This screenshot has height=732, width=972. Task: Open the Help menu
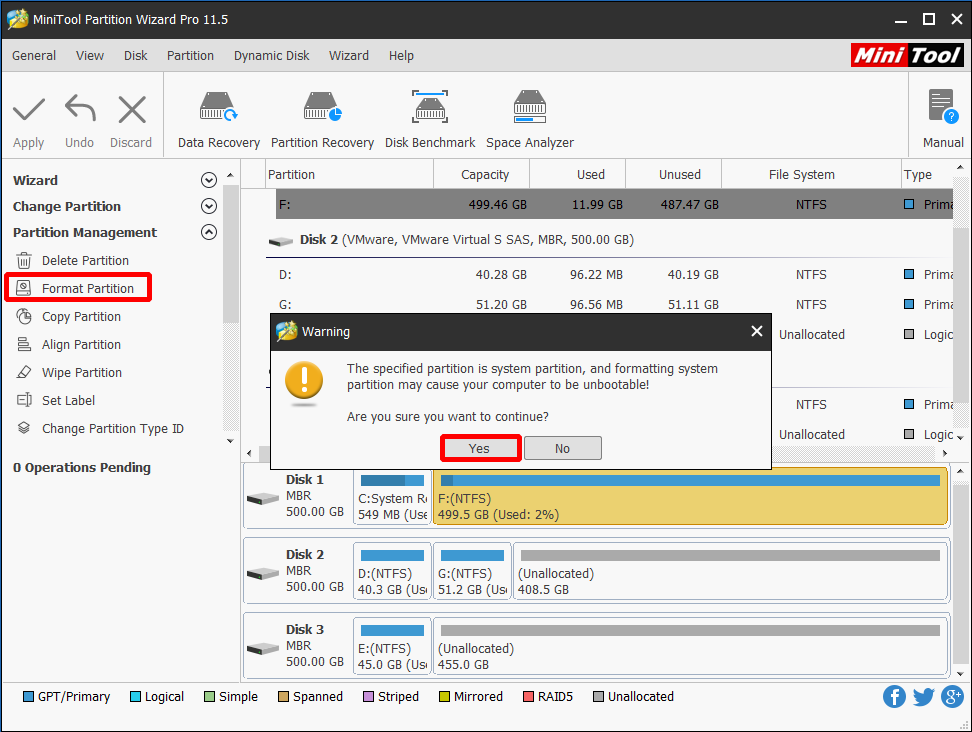pos(401,56)
